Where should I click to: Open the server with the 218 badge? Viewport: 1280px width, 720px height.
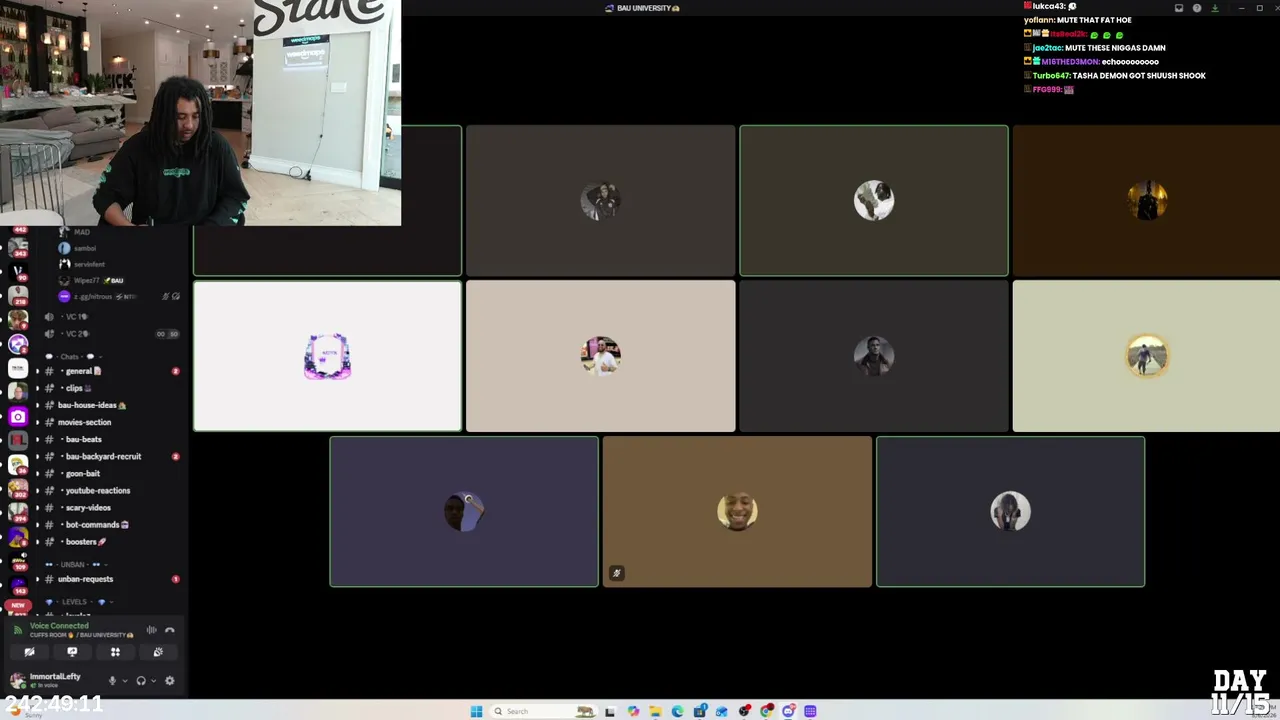(18, 295)
